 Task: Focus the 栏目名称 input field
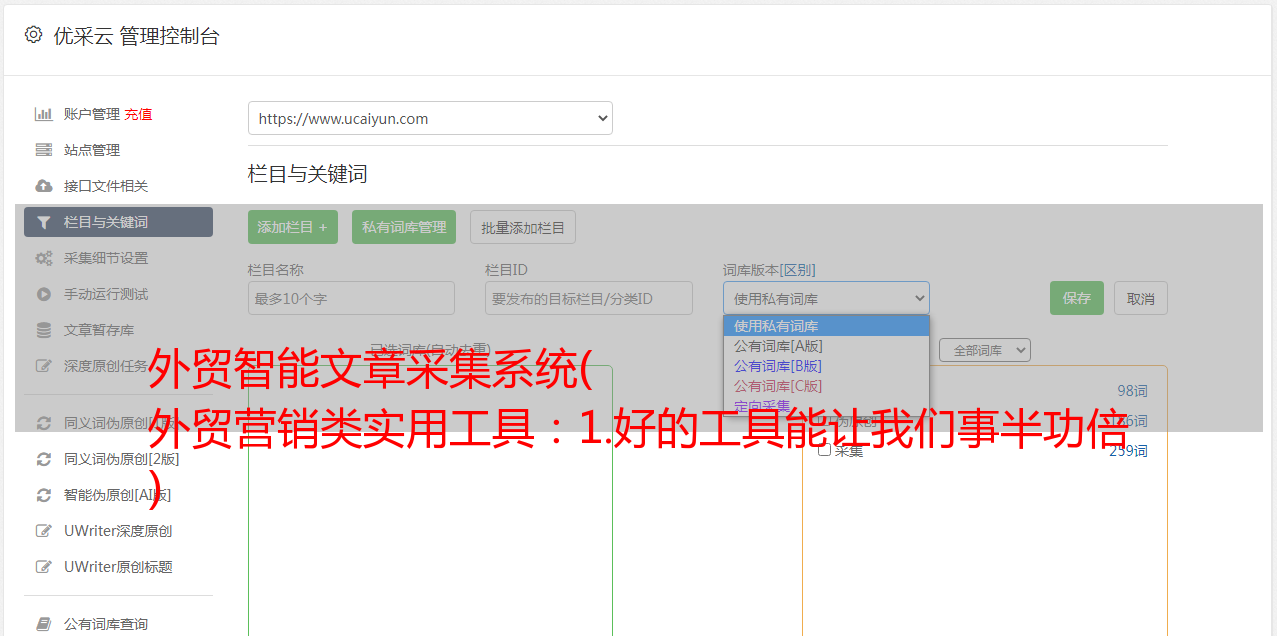point(351,298)
